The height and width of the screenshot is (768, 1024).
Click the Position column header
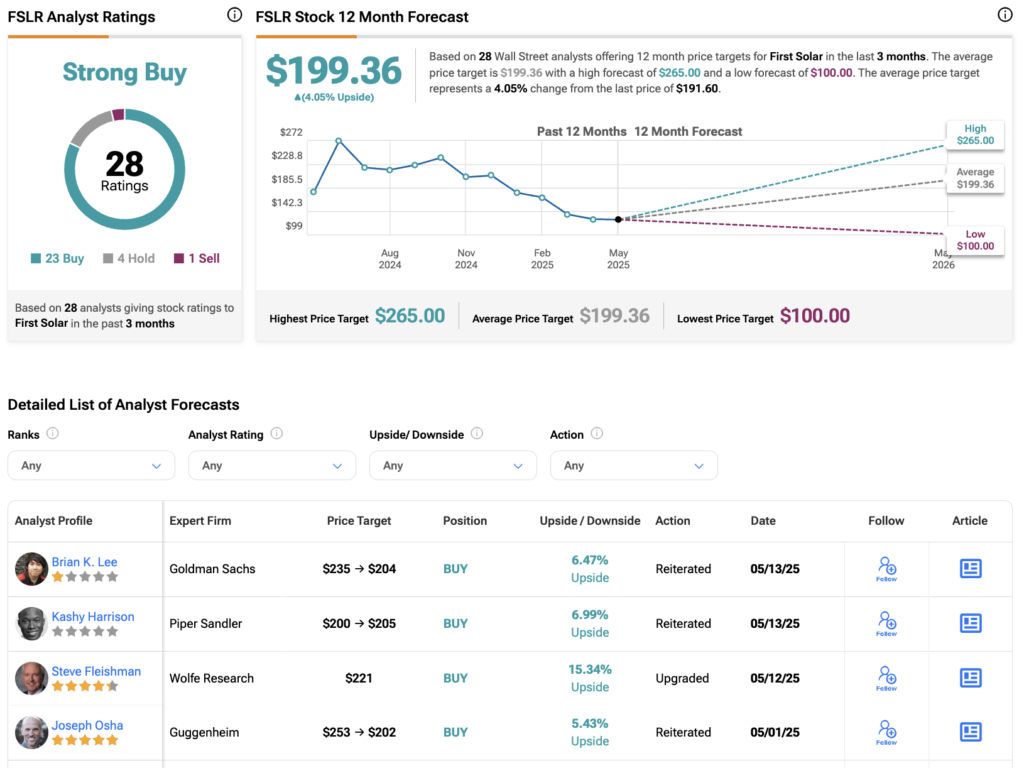pos(465,520)
